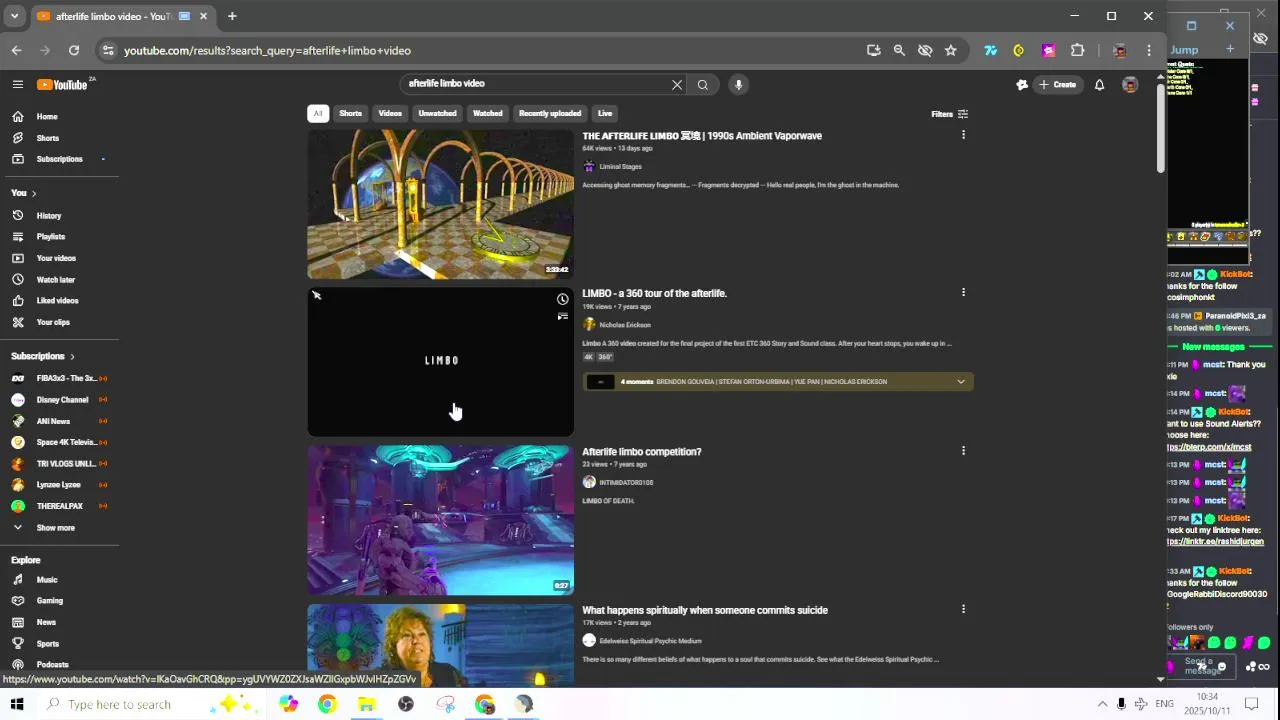Click the YouTube logo
Screen dimensions: 1280x720
point(64,85)
